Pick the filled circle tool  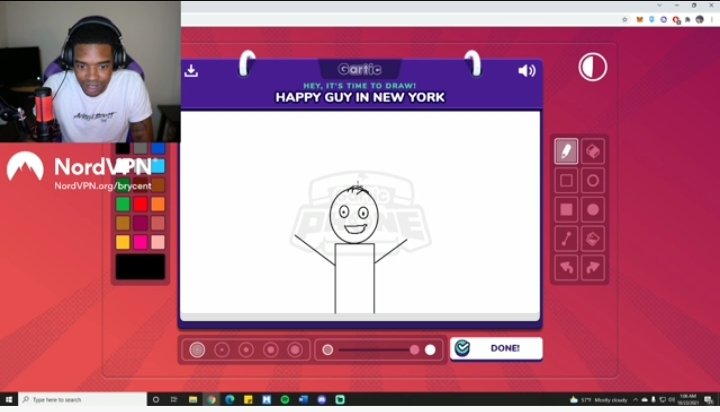point(593,210)
